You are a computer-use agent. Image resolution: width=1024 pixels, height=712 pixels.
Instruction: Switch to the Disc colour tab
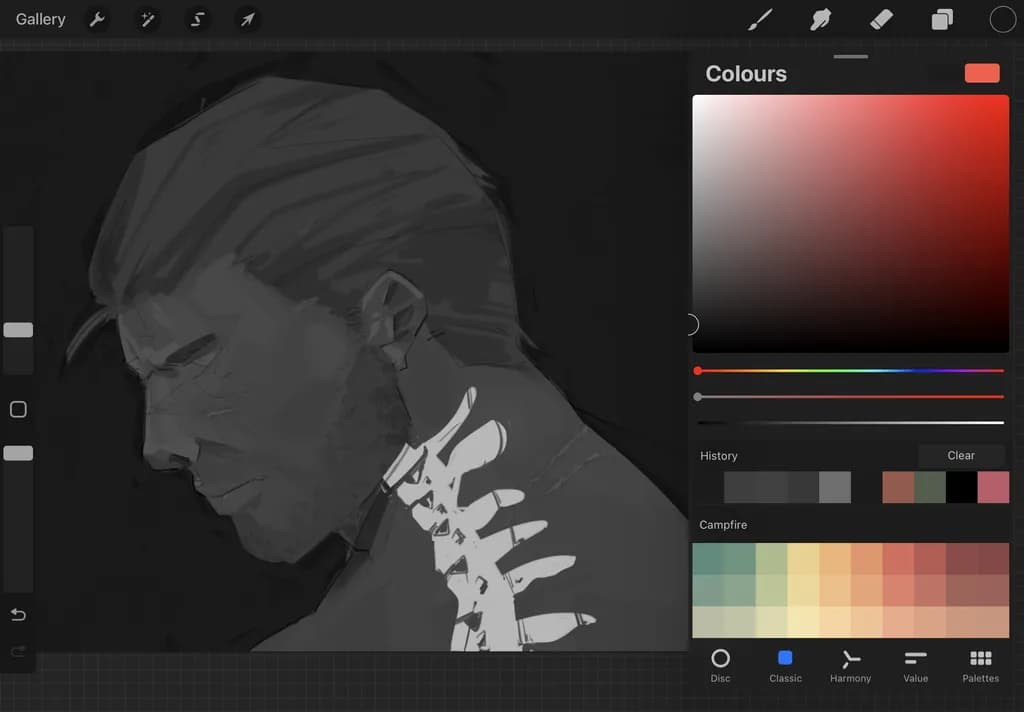720,666
